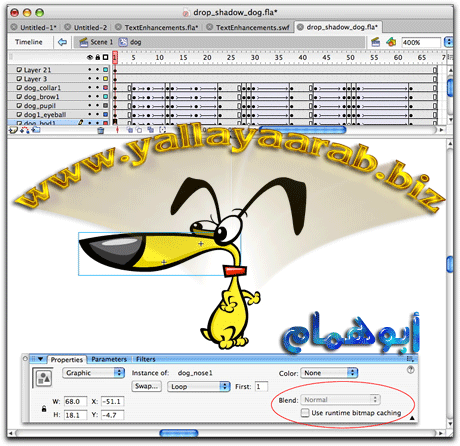Toggle visibility dot for dog_brow1 layer
Viewport: 460px width, 446px height.
[90, 97]
